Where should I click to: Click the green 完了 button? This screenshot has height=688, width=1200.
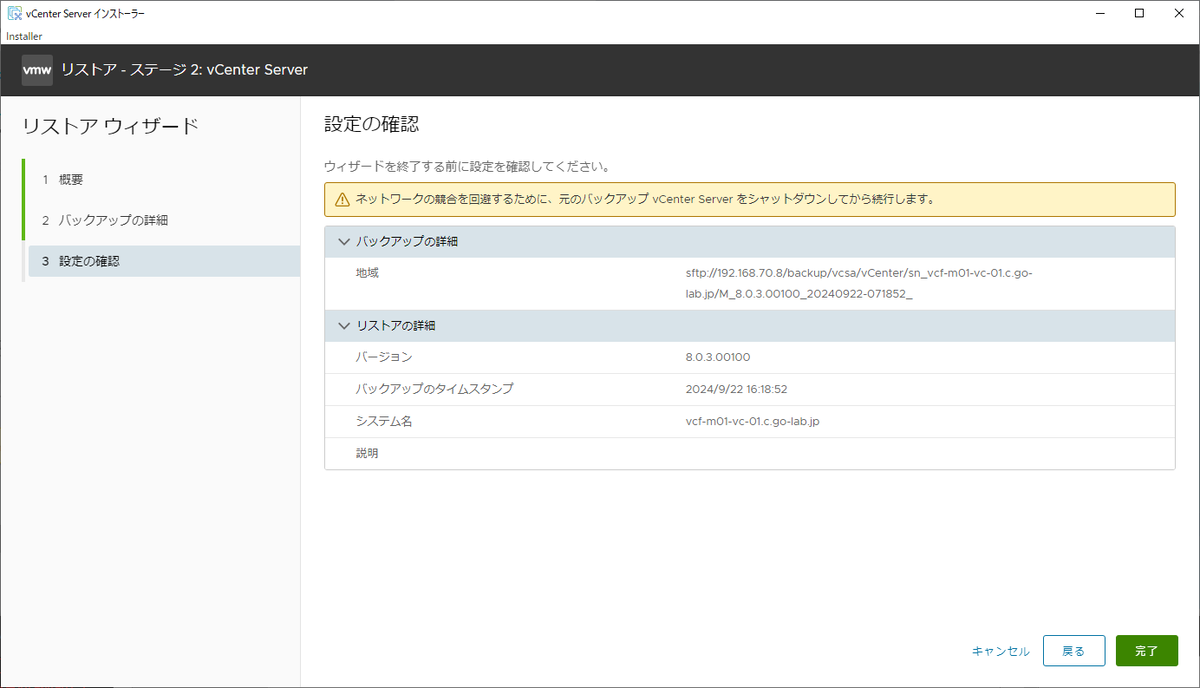point(1147,651)
